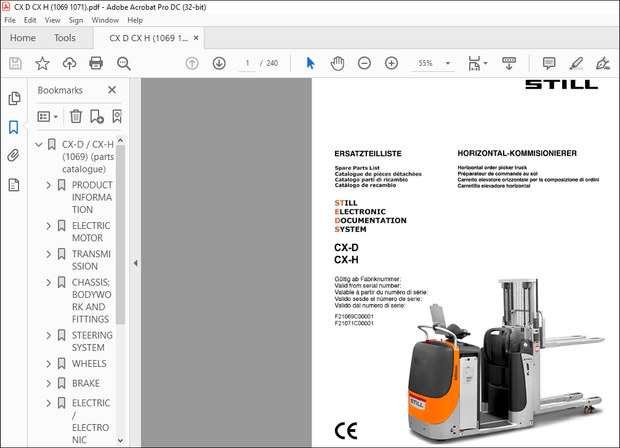This screenshot has width=620, height=448.
Task: Click the scrolling mode keyboard icon
Action: (x=509, y=63)
